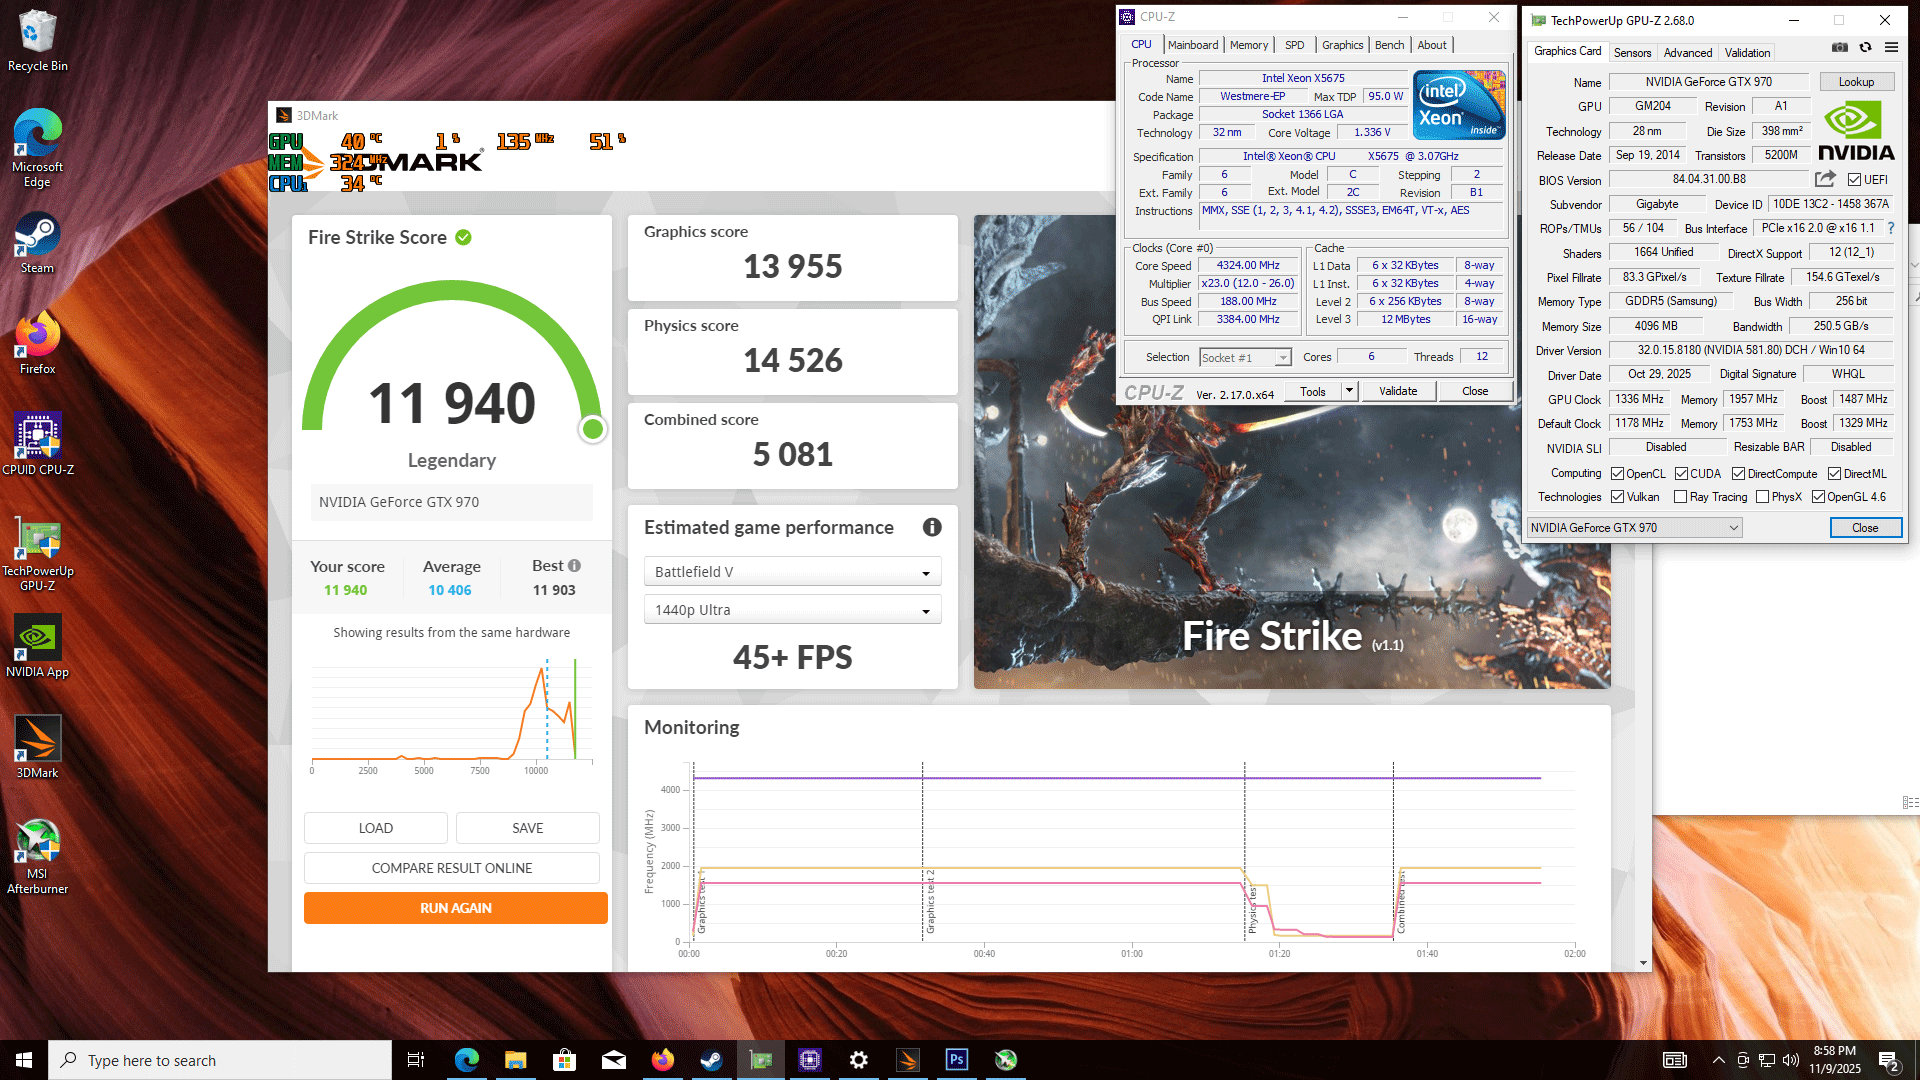
Task: Expand the Battlefield V game dropdown
Action: (792, 572)
